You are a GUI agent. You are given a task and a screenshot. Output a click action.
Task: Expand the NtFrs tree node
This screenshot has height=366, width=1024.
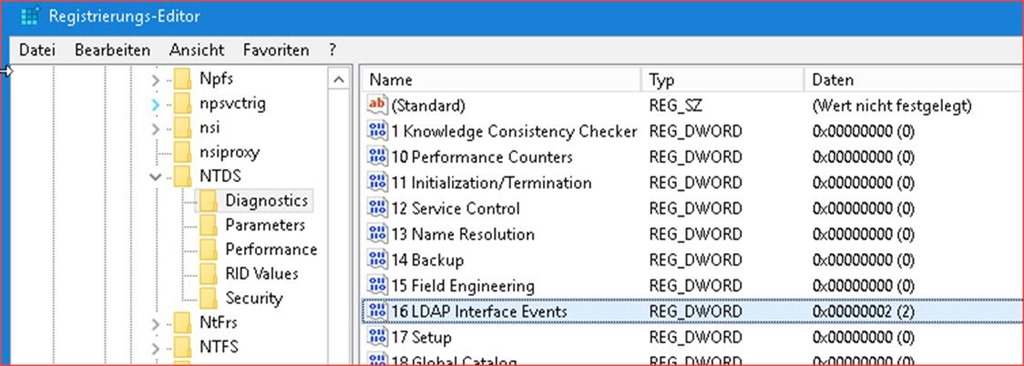click(x=155, y=323)
